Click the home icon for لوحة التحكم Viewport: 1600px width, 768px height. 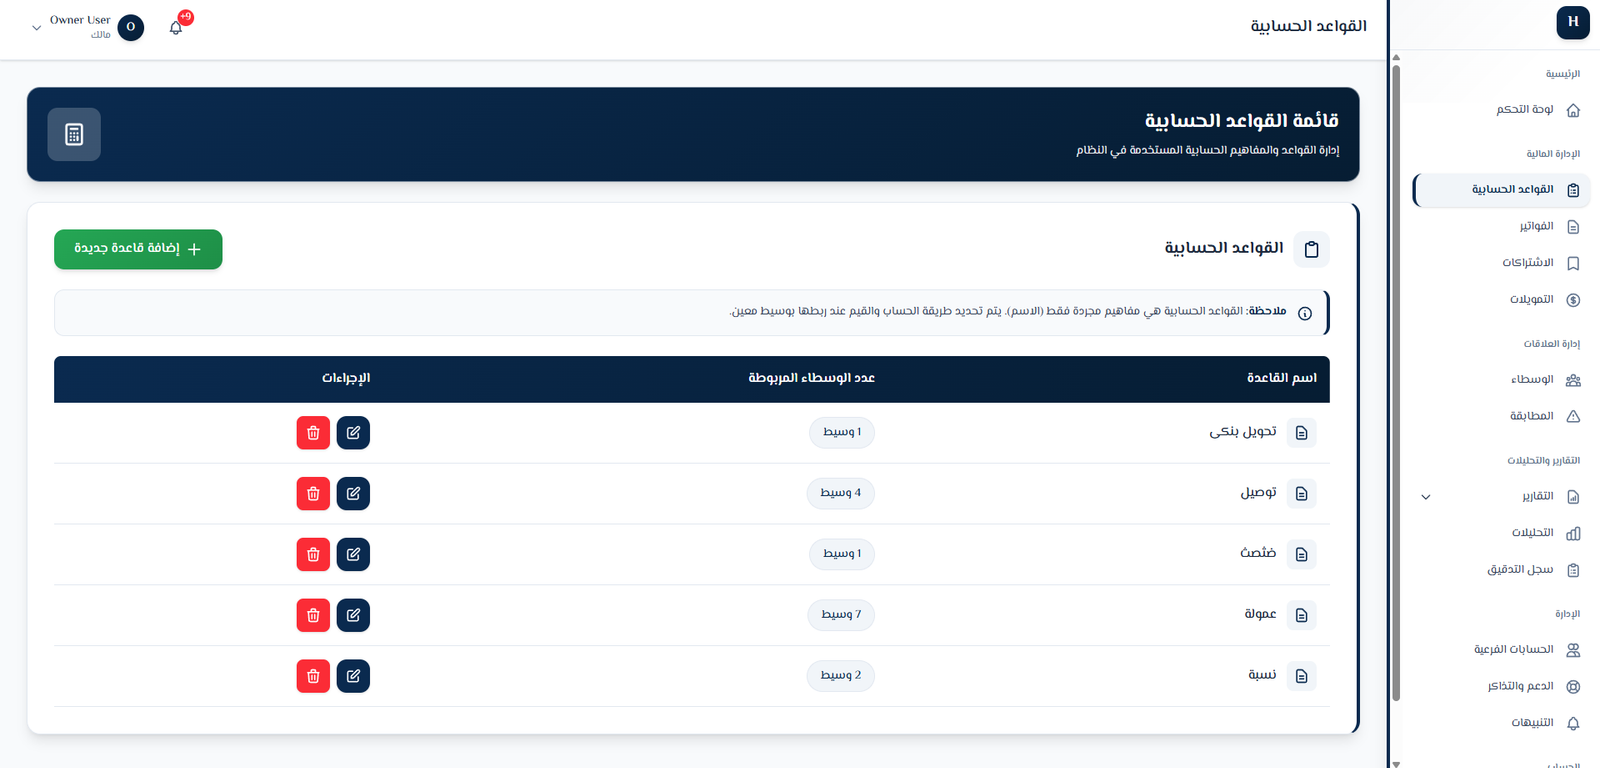pyautogui.click(x=1573, y=110)
